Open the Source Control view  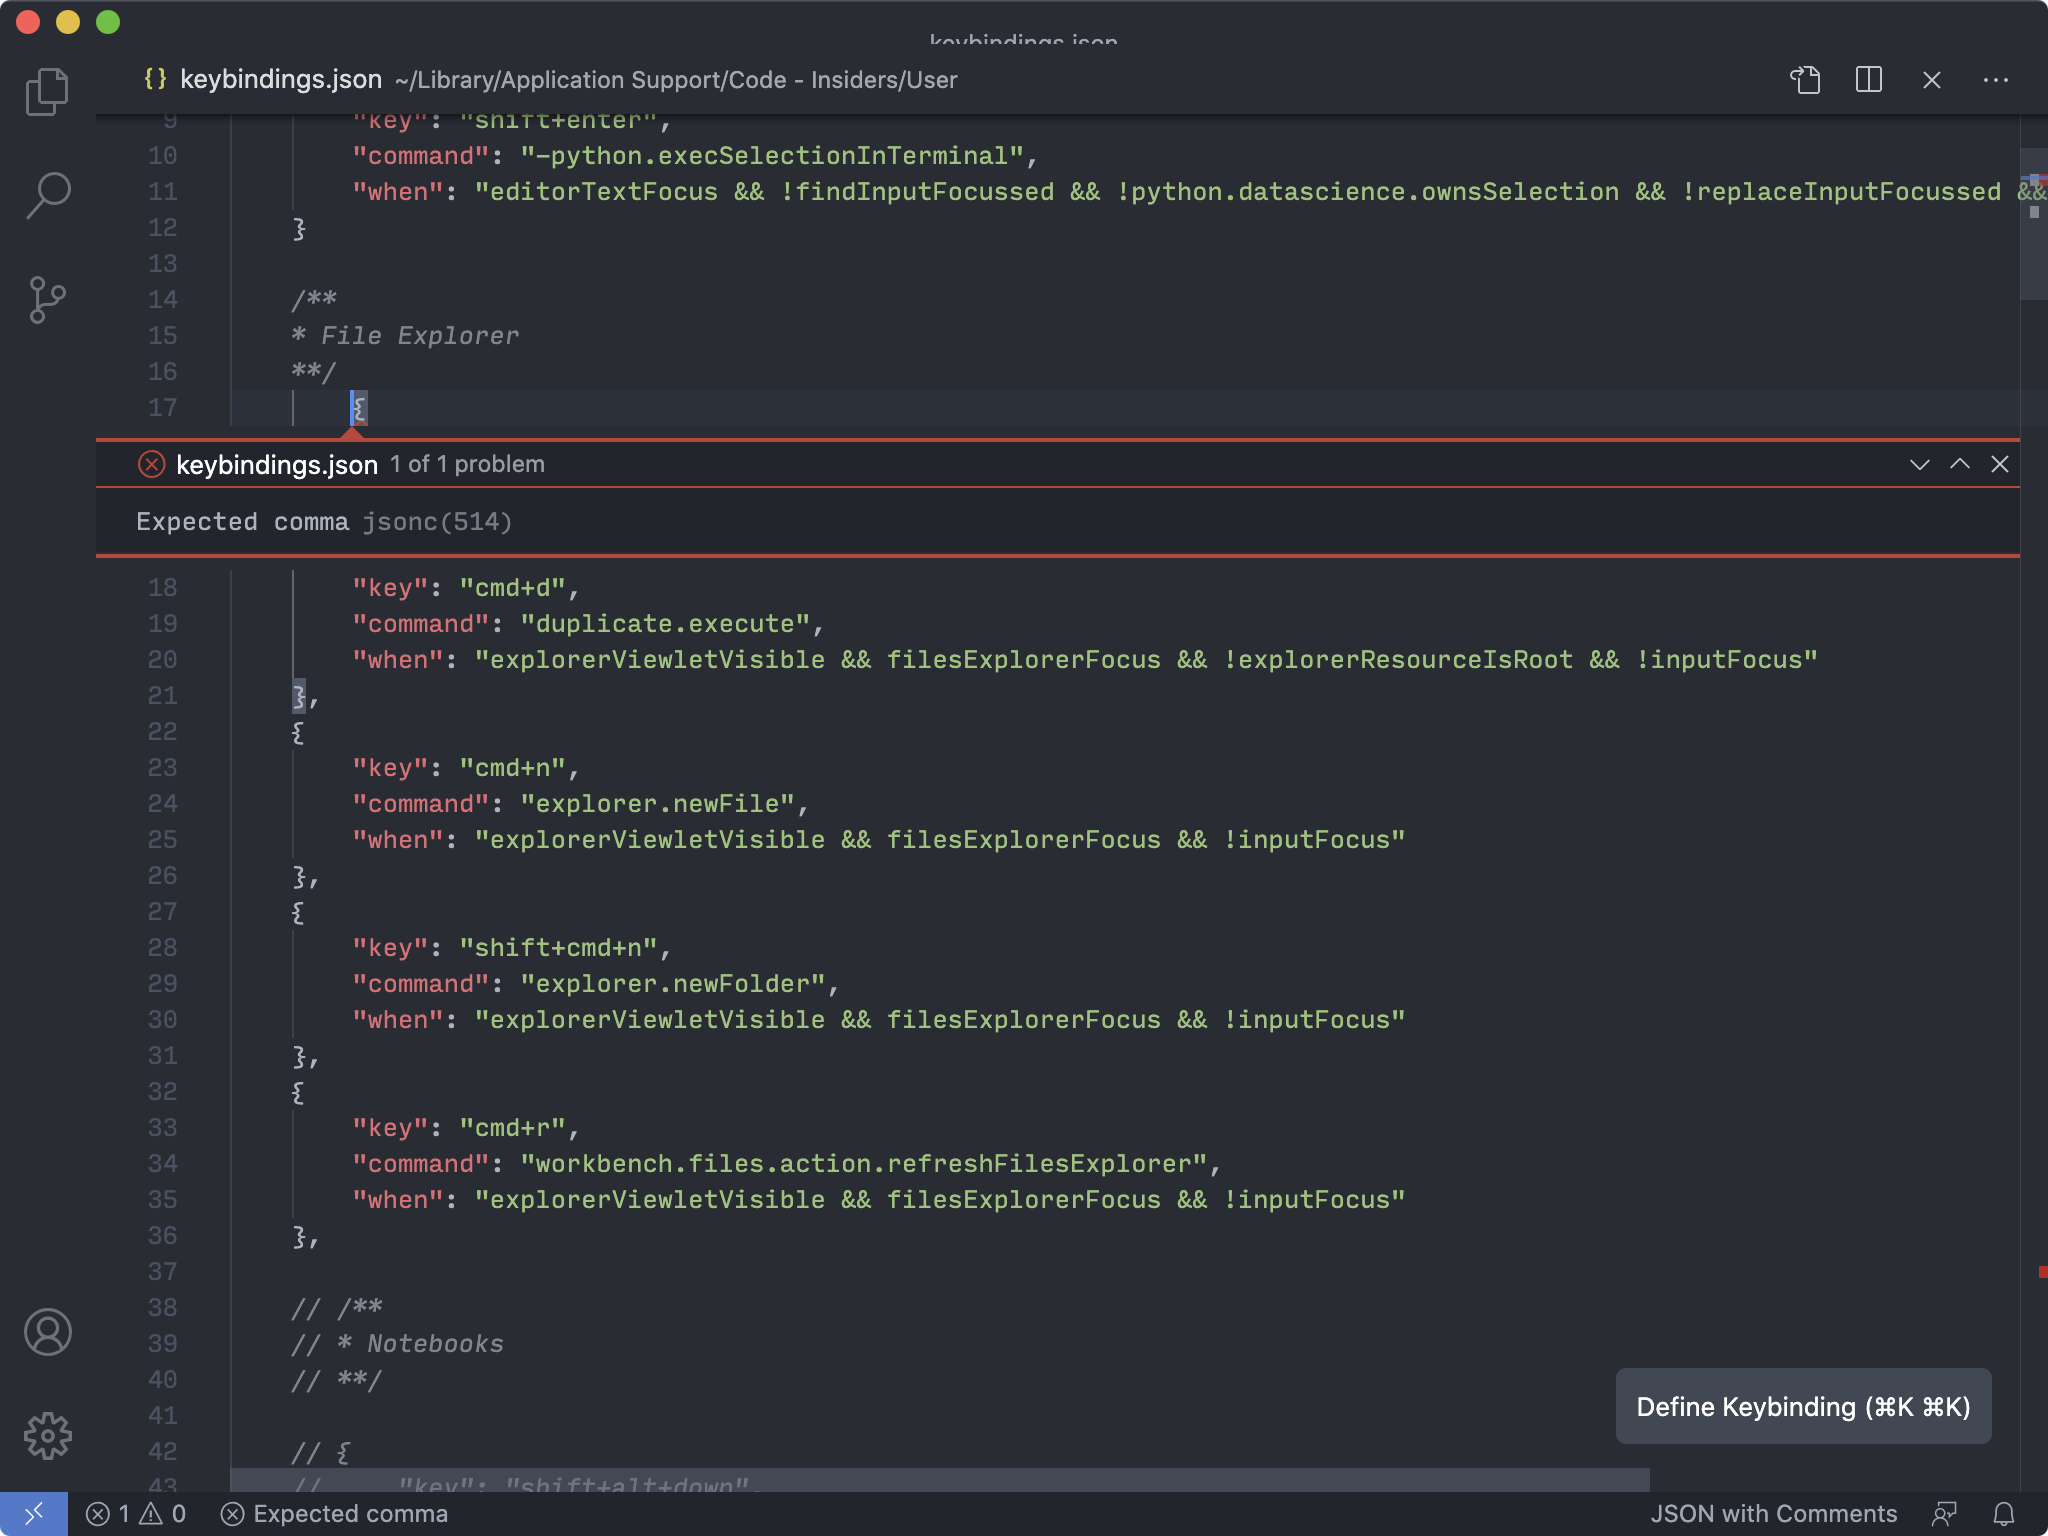pos(46,300)
